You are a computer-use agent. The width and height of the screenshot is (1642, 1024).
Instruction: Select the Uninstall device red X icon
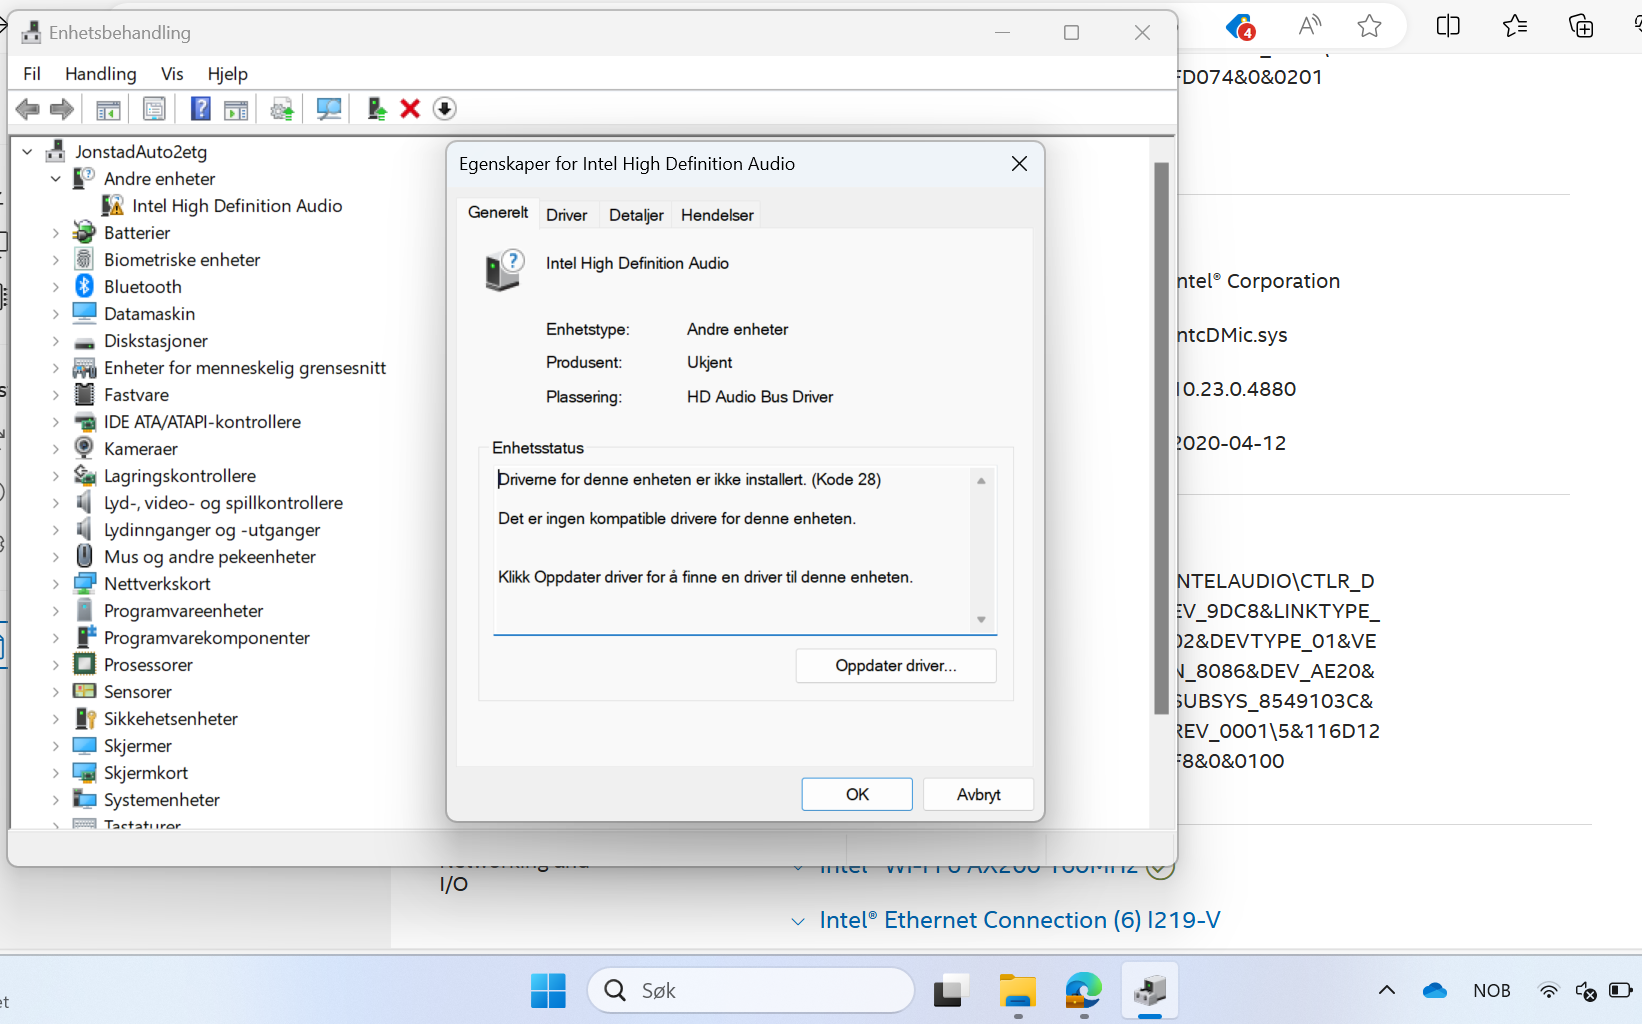pos(410,109)
